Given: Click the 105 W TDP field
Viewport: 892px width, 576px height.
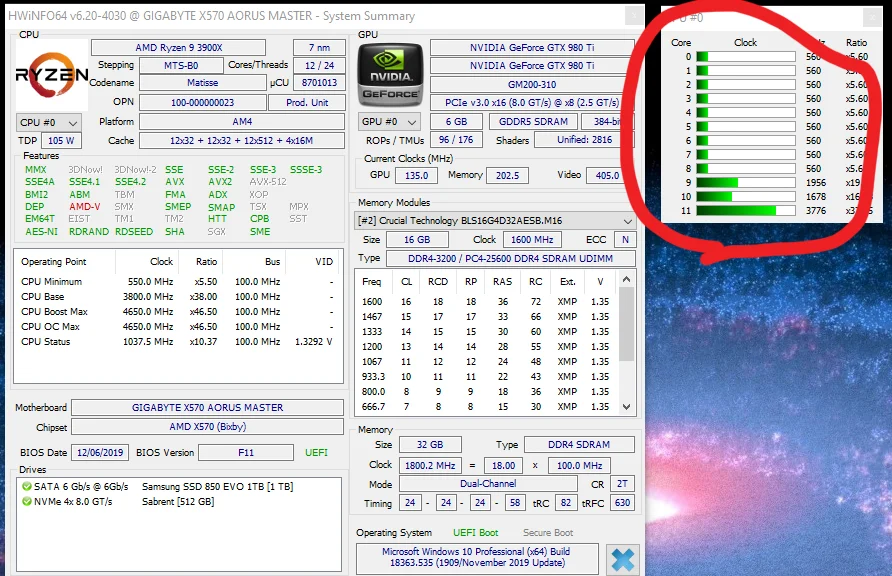Looking at the screenshot, I should point(61,140).
